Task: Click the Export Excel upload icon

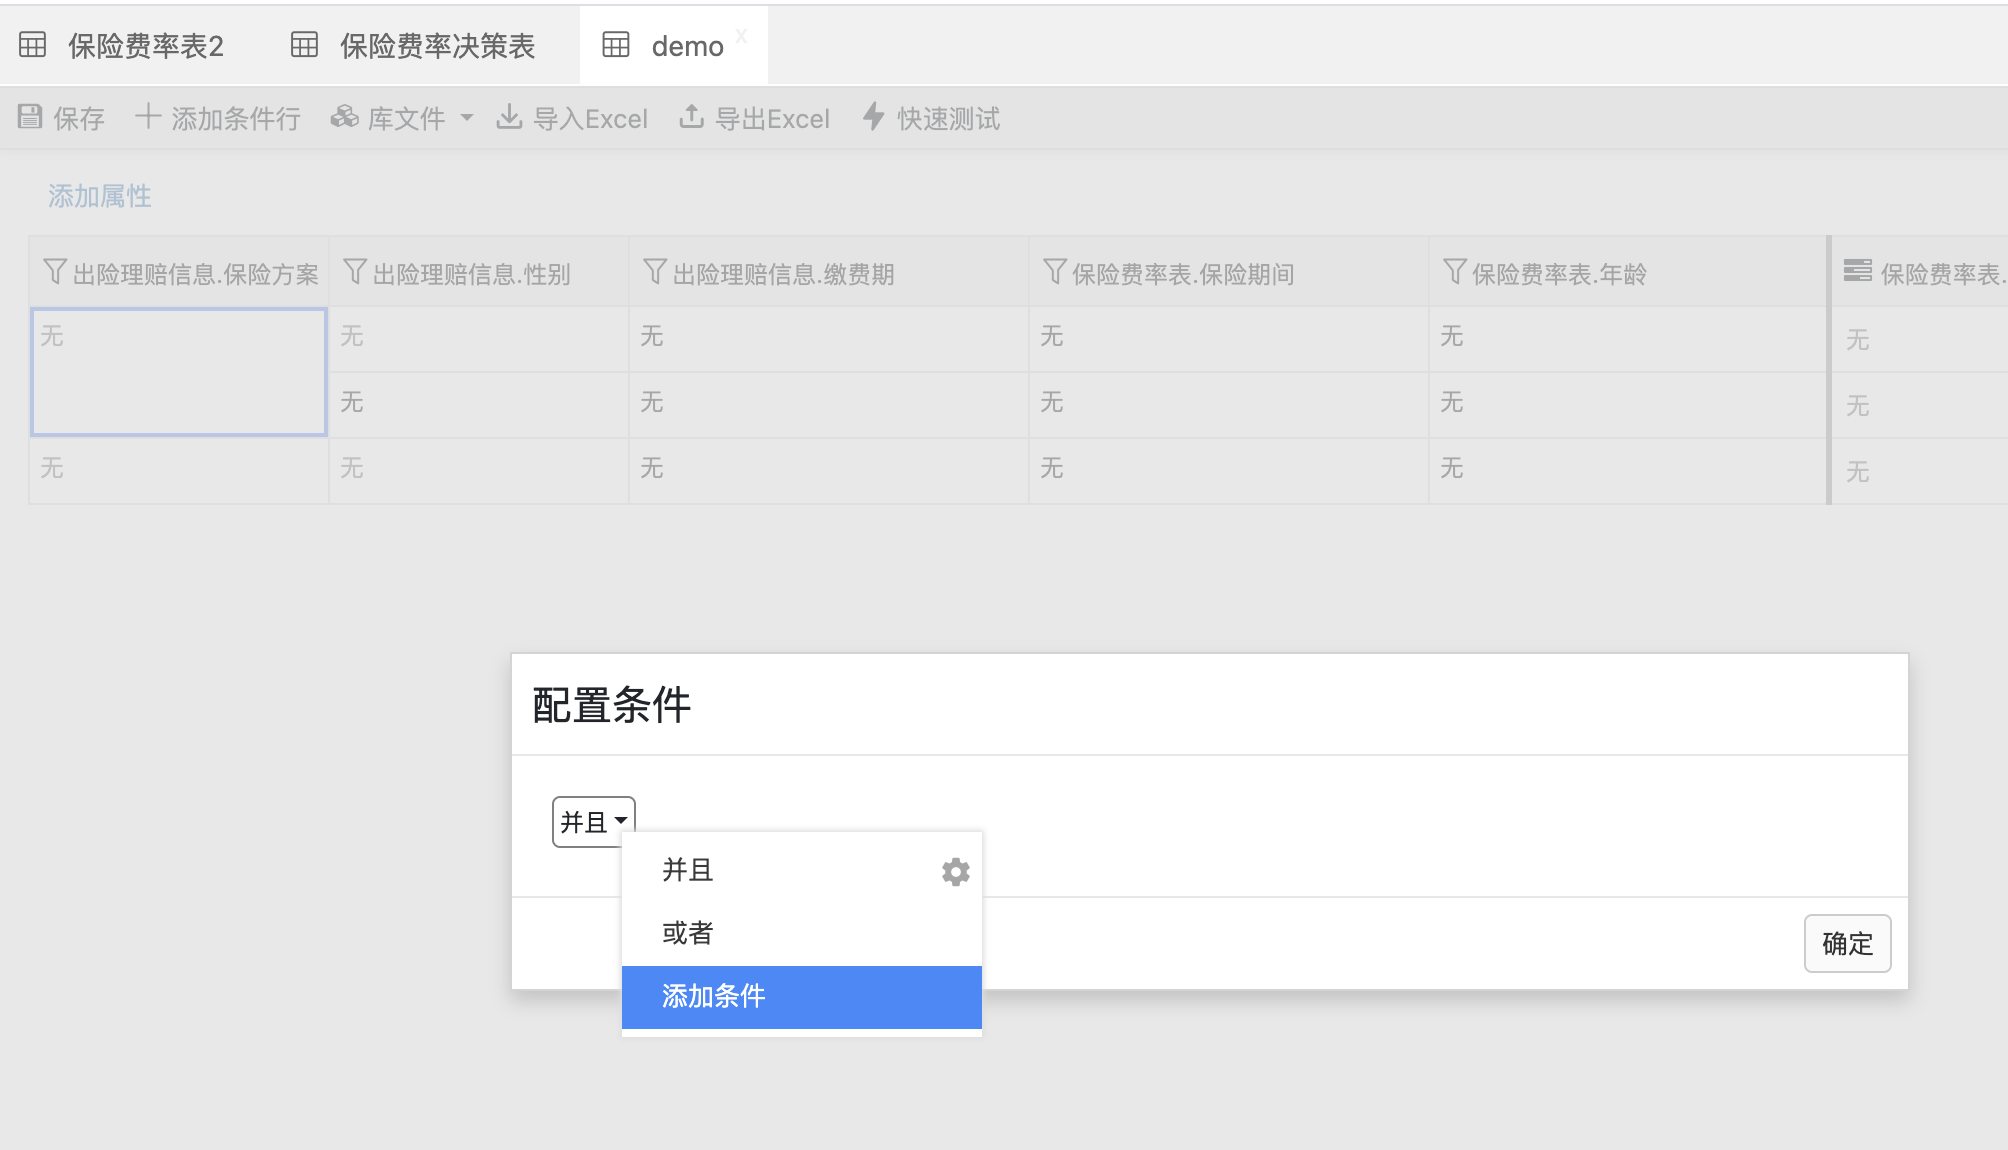Action: click(691, 117)
